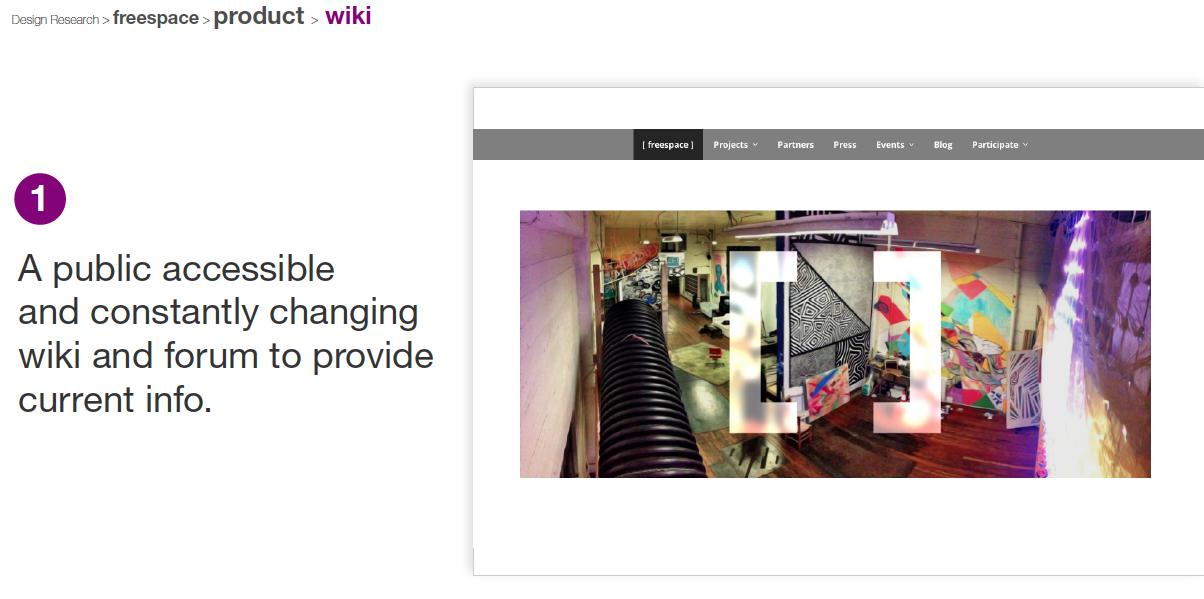
Task: Select the product breadcrumb
Action: (259, 16)
